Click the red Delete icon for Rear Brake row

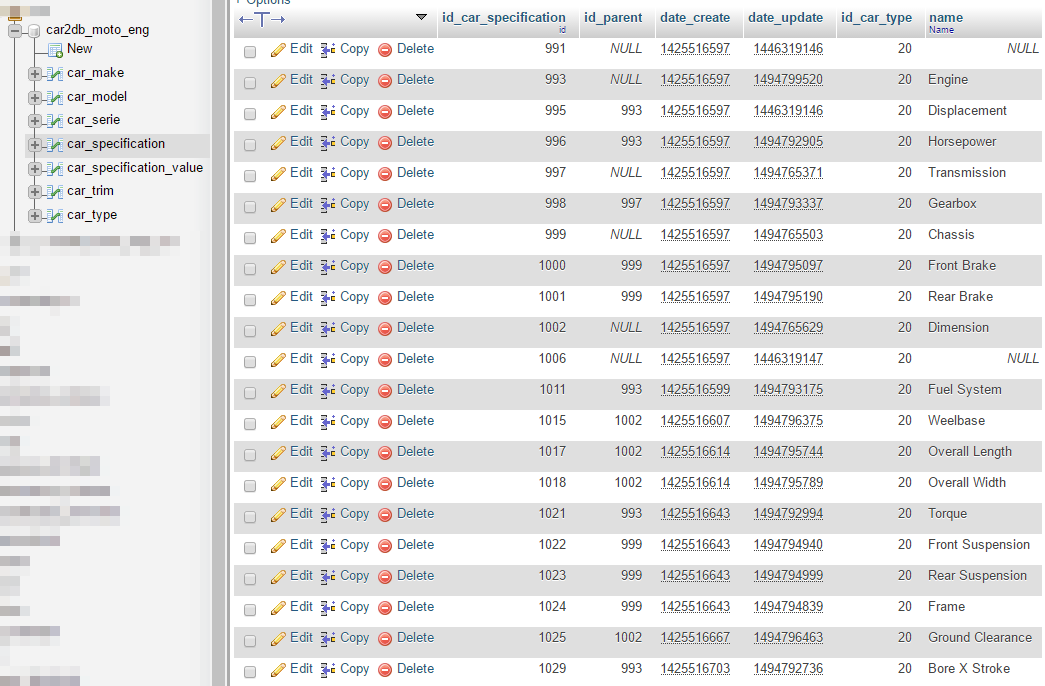coord(385,298)
